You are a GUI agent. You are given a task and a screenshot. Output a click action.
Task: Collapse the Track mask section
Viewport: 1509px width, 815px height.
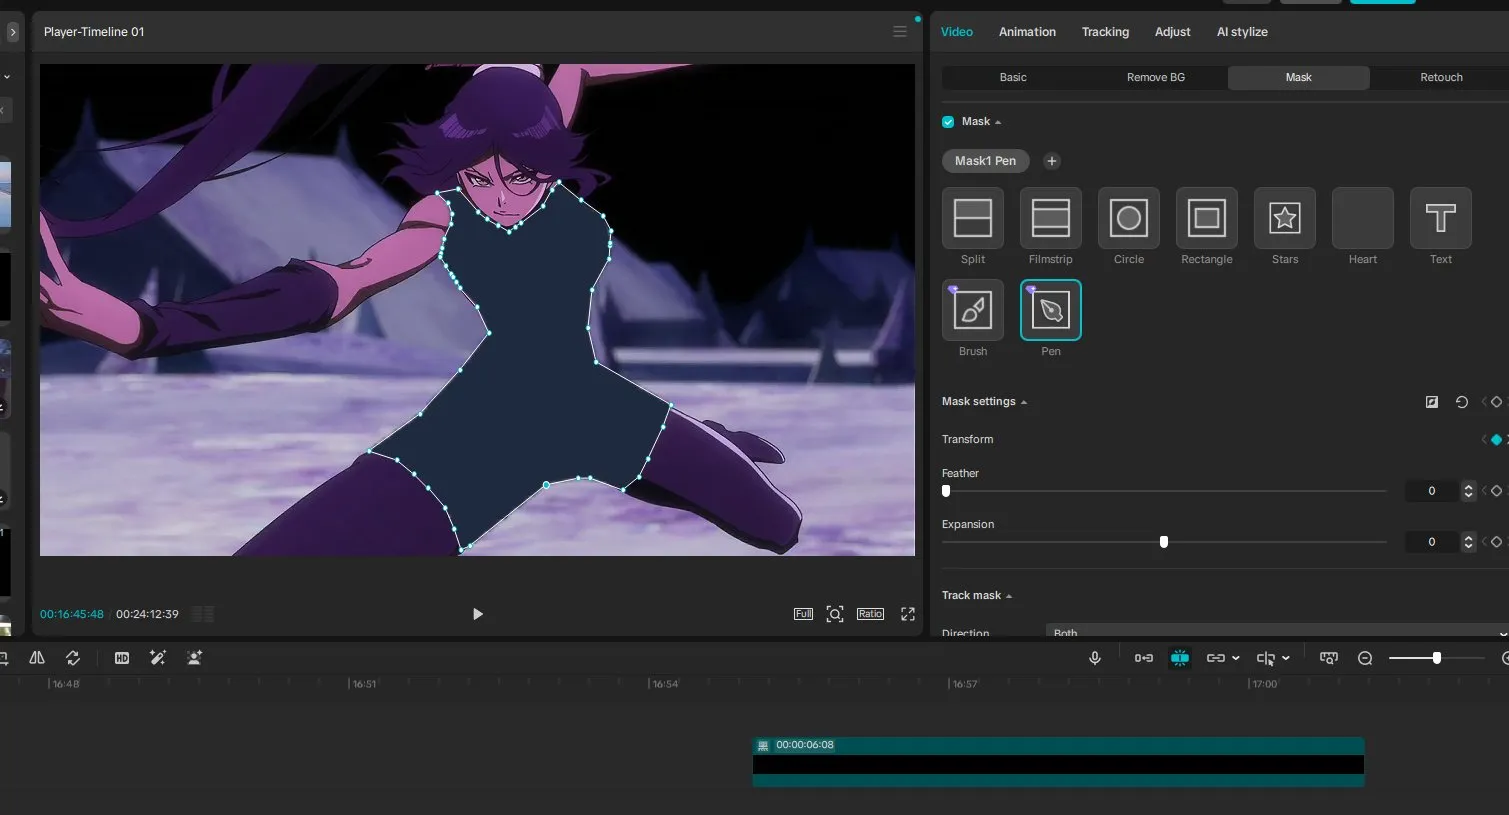click(x=1009, y=597)
